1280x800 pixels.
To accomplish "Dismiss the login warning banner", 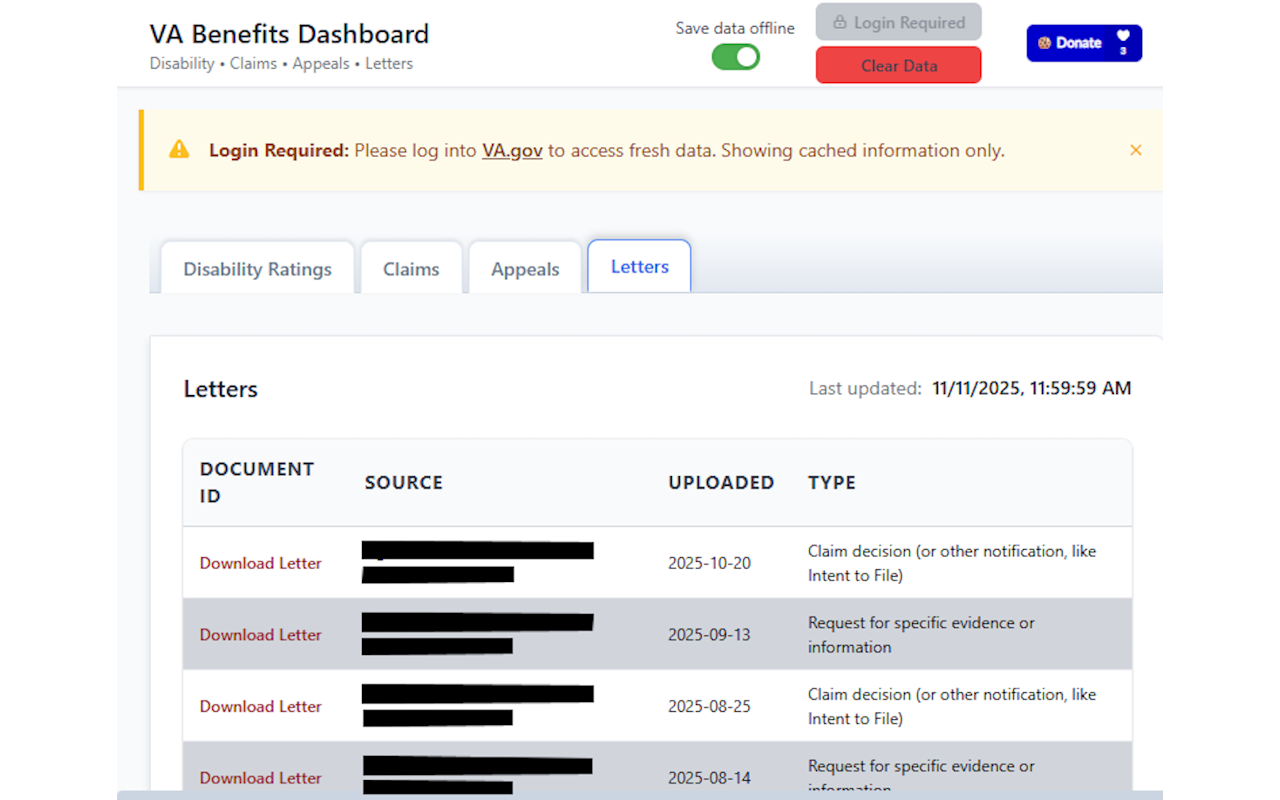I will tap(1136, 150).
